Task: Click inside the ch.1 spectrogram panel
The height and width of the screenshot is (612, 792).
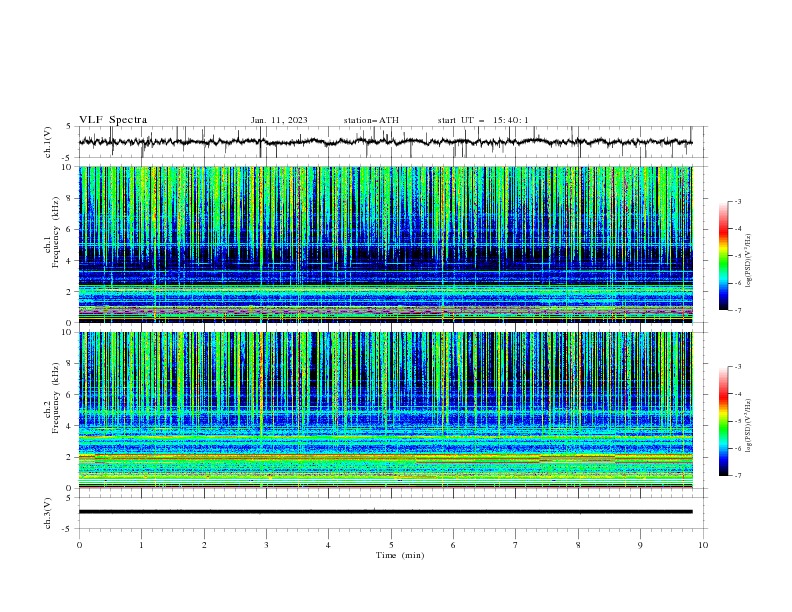Action: coord(385,244)
